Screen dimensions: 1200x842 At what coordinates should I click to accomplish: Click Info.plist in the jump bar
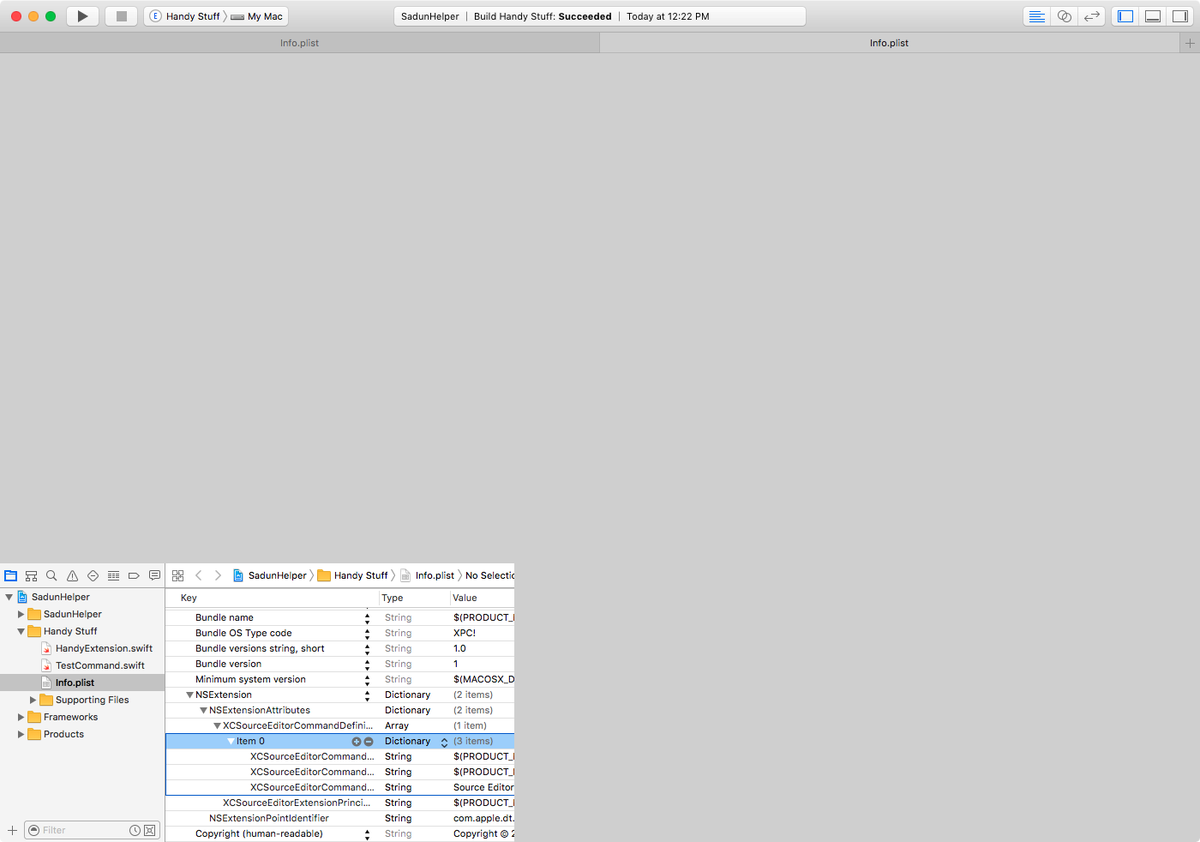[x=427, y=576]
